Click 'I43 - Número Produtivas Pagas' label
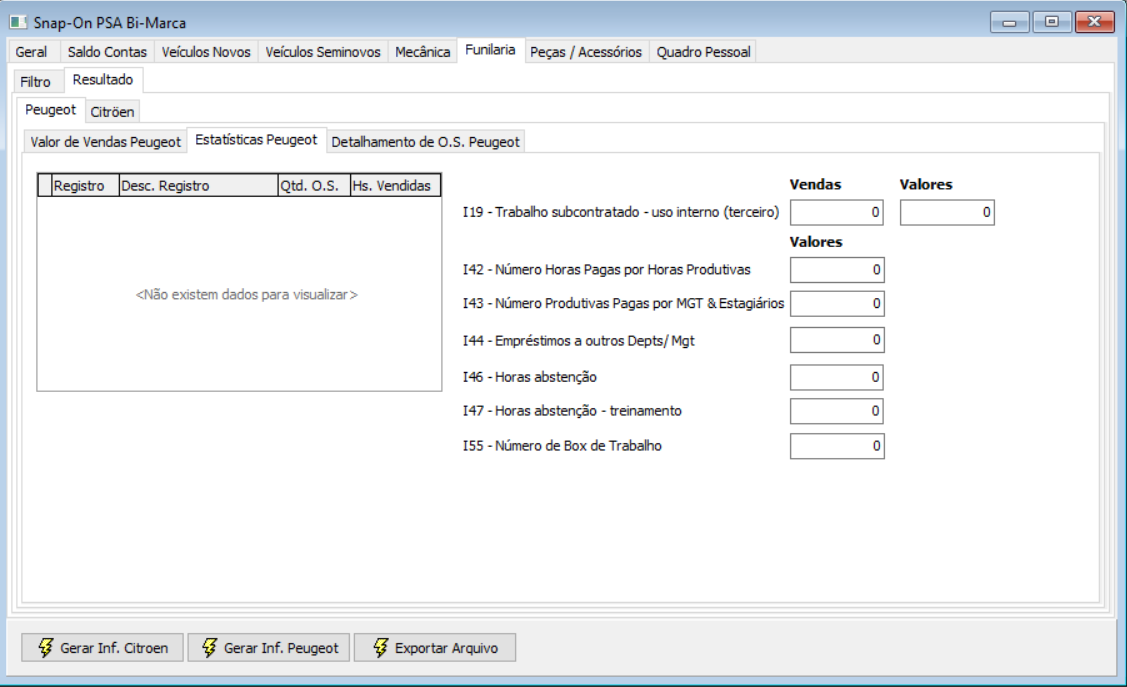This screenshot has width=1127, height=687. click(x=623, y=303)
